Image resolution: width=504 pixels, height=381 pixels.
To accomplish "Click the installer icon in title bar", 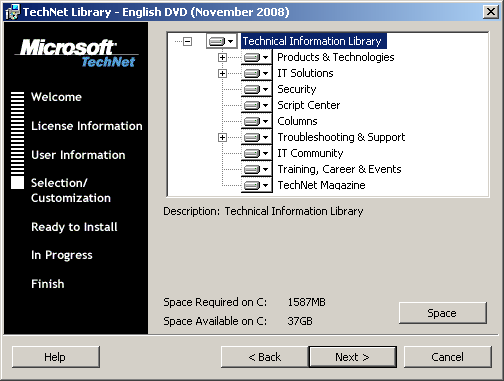I will (x=12, y=12).
